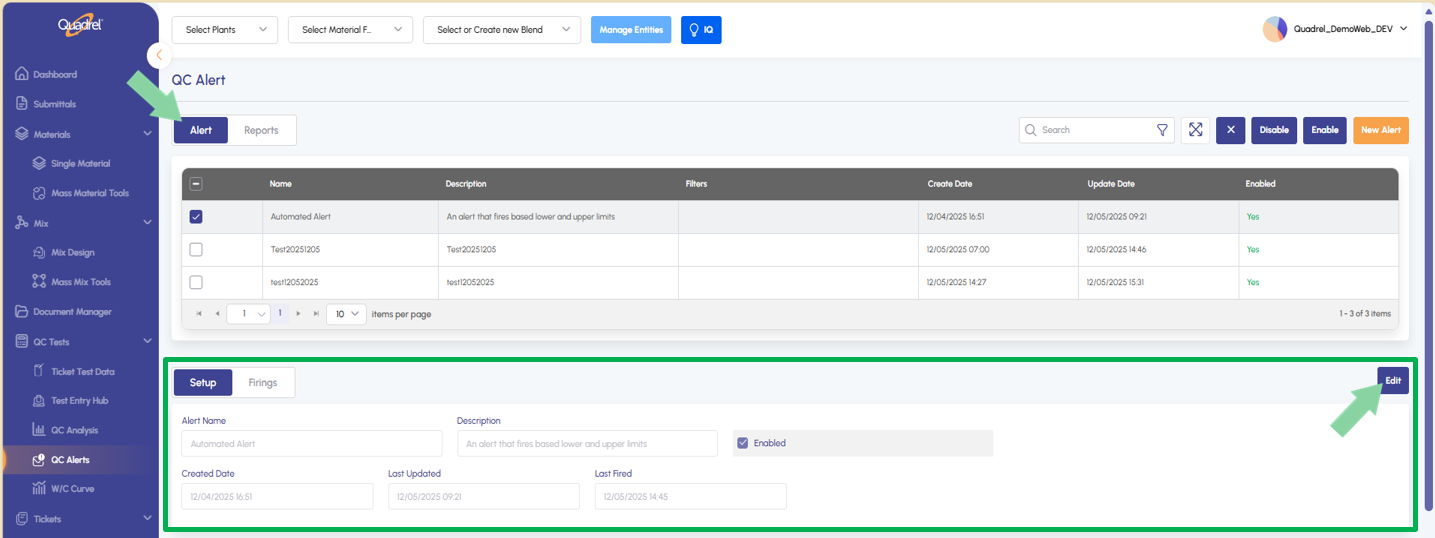Click the expand fullscreen arrows icon
Image resolution: width=1435 pixels, height=538 pixels.
1196,130
